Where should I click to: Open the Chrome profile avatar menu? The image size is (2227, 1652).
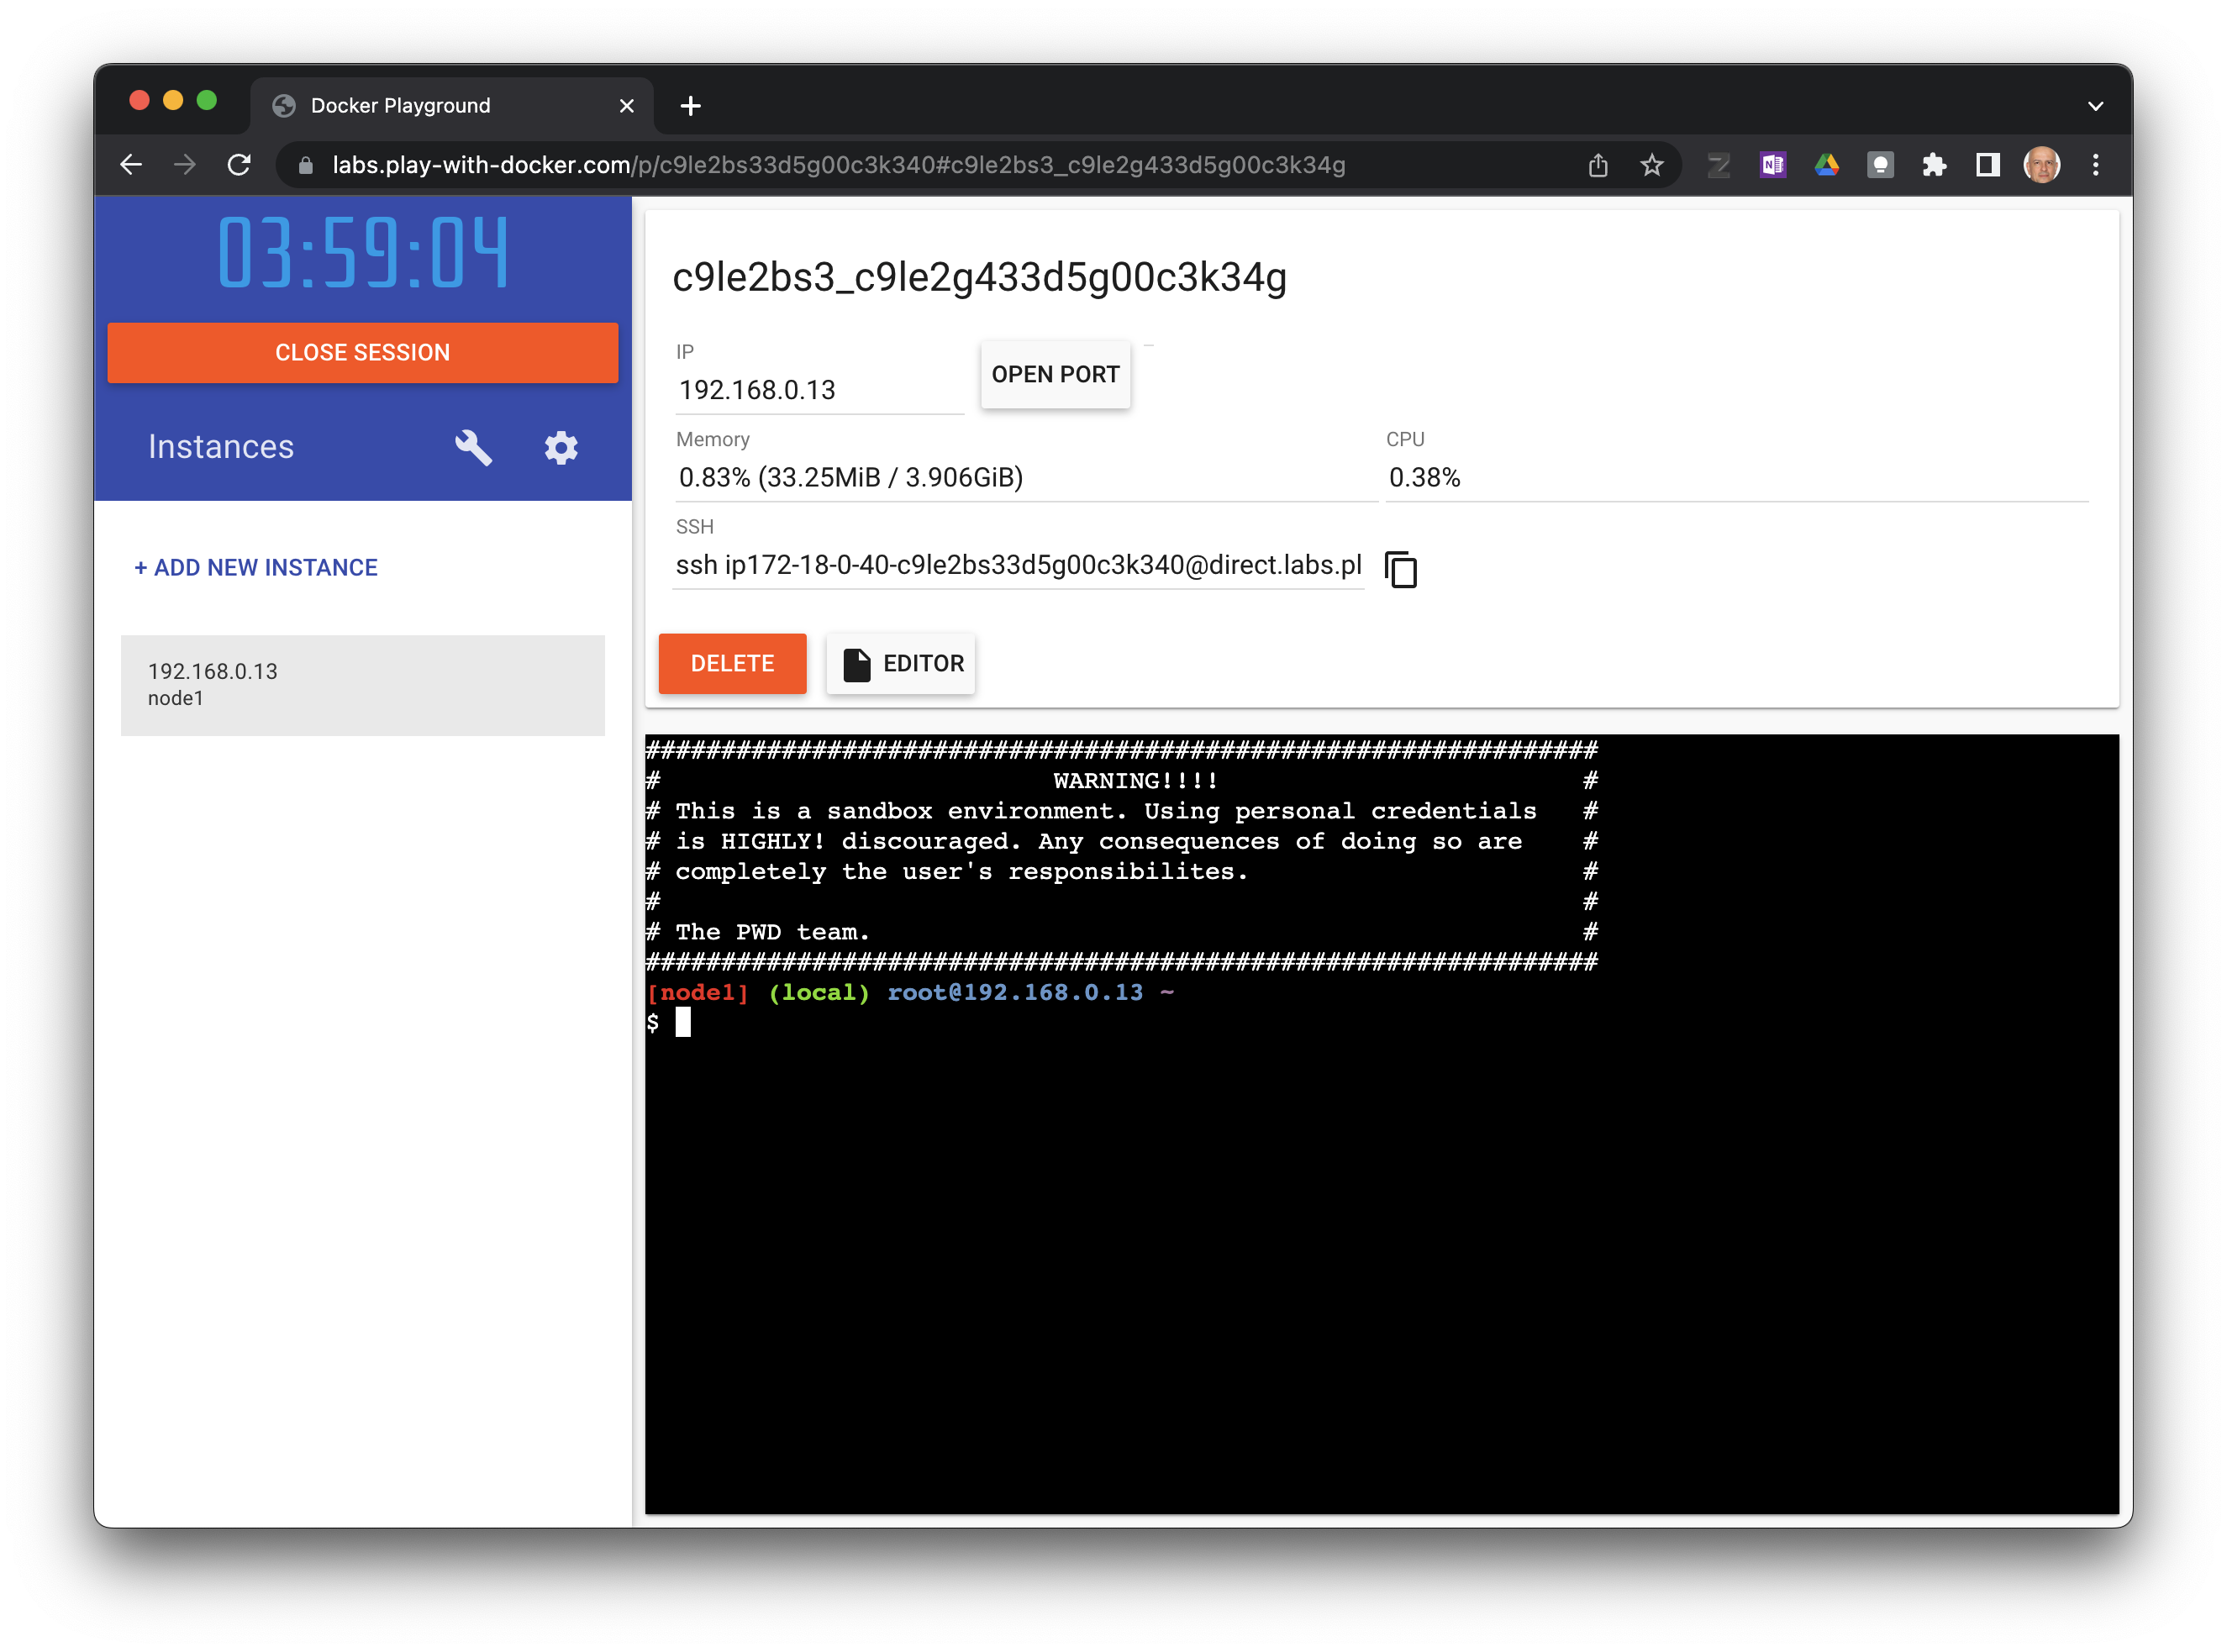point(2041,165)
